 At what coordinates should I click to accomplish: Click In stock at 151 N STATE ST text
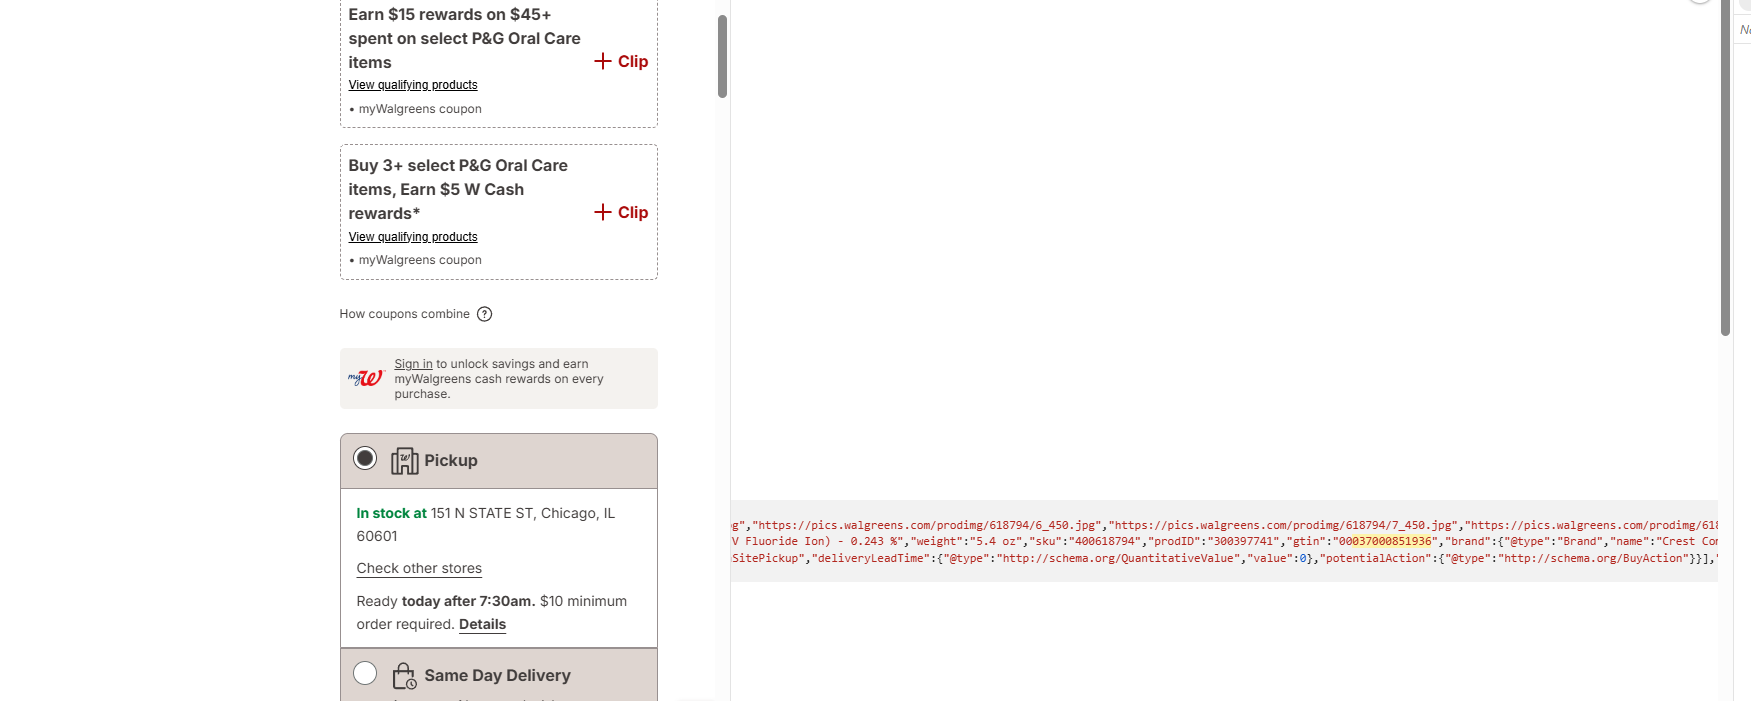486,524
